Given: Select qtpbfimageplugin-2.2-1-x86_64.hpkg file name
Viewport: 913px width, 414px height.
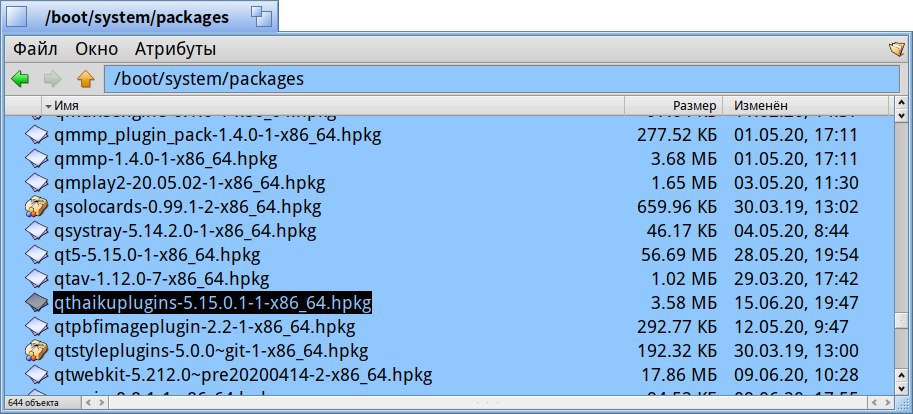Looking at the screenshot, I should [x=204, y=327].
